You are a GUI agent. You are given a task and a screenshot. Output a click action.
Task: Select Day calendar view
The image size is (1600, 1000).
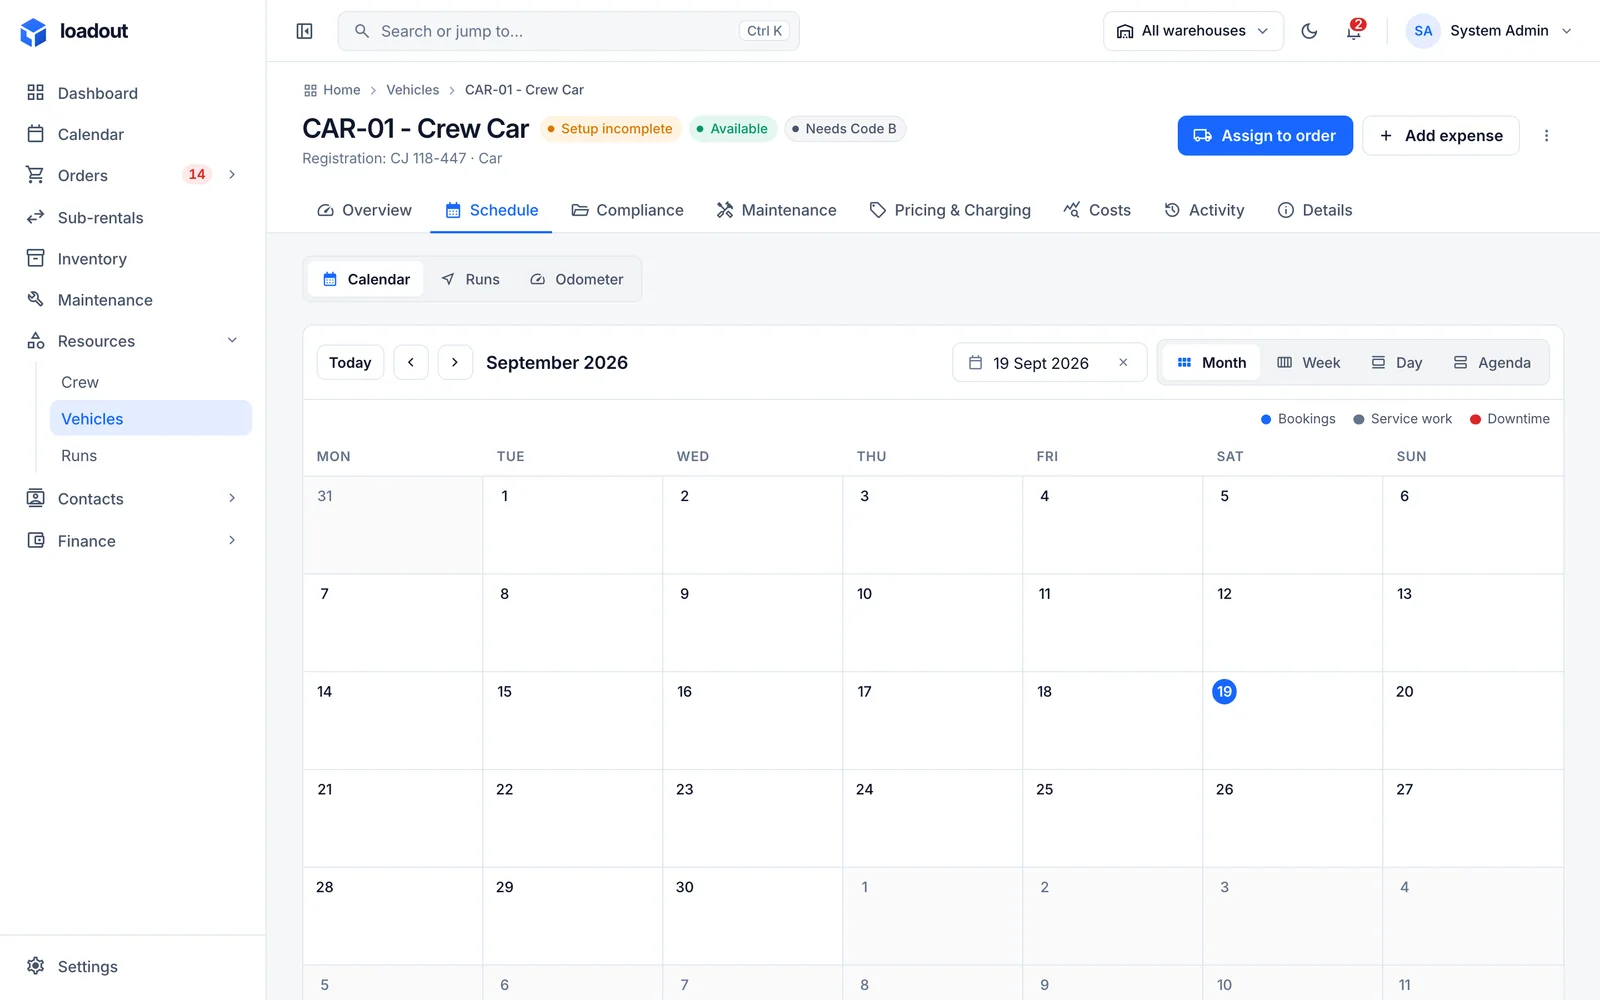pos(1397,363)
